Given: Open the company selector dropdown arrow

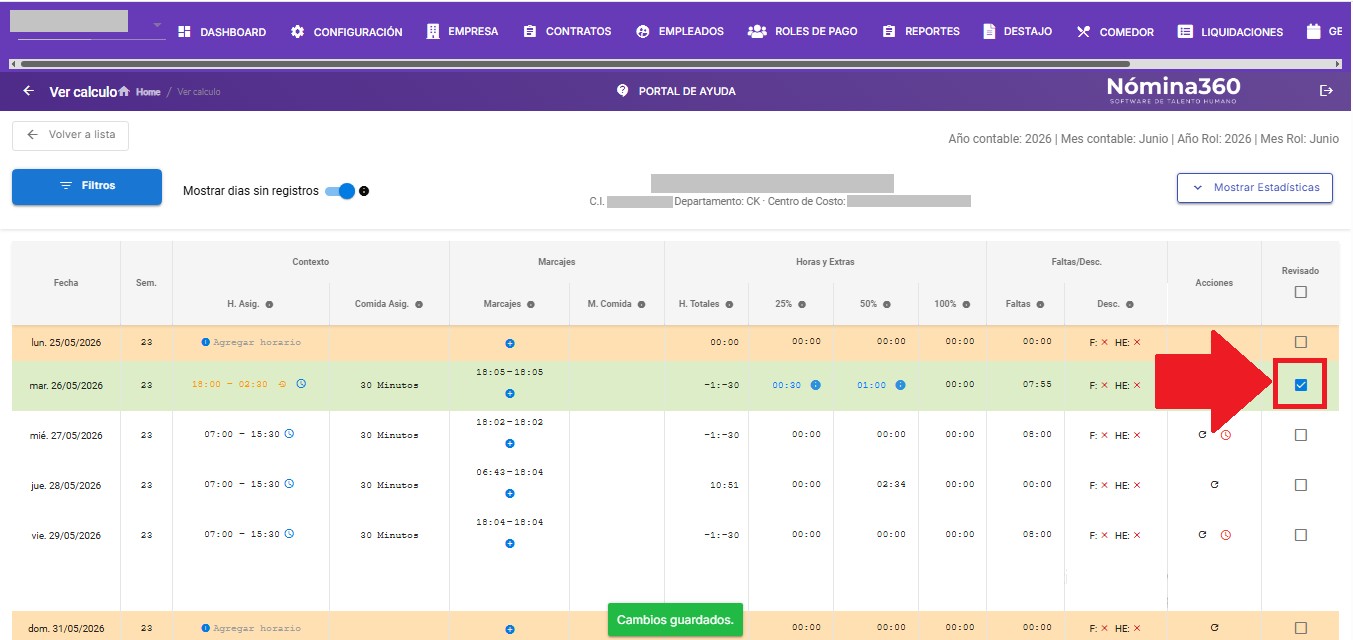Looking at the screenshot, I should click(157, 25).
